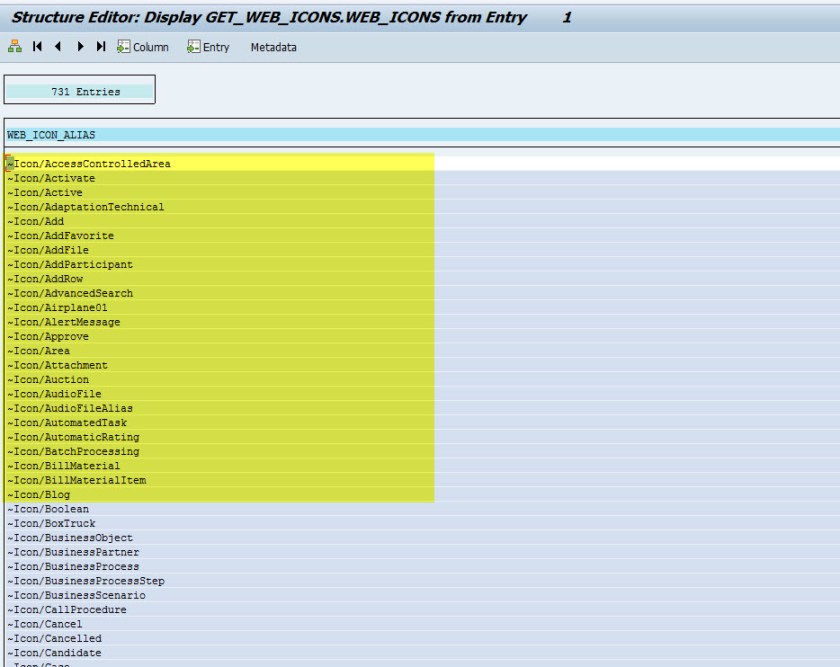Select row ~Icon/AudioFile
This screenshot has width=840, height=667.
[422, 394]
